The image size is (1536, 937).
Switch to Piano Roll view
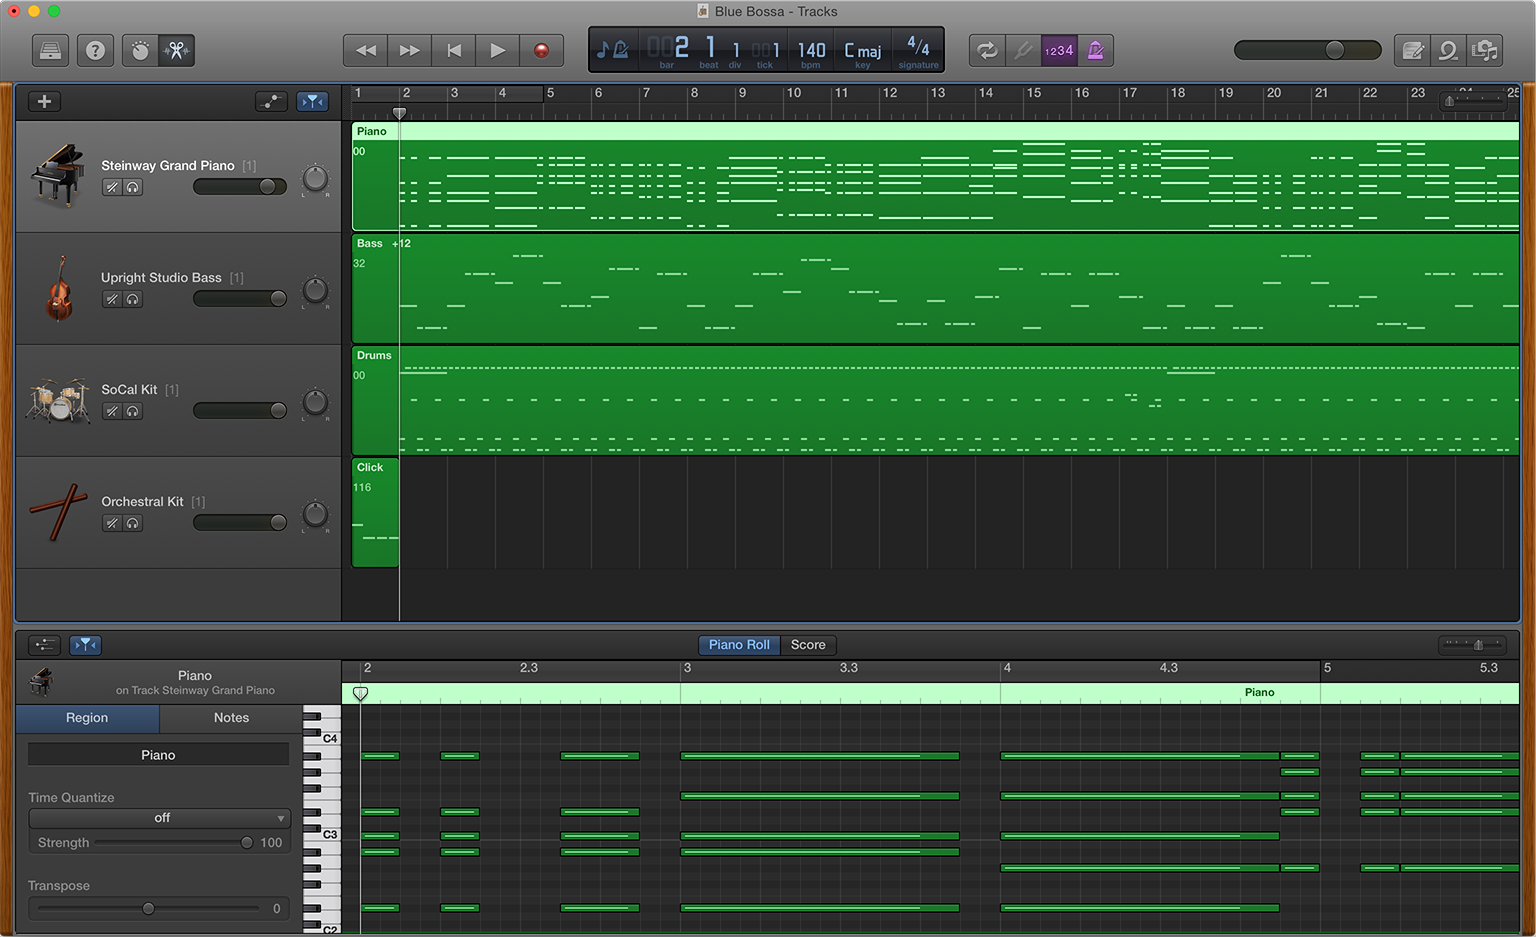739,645
